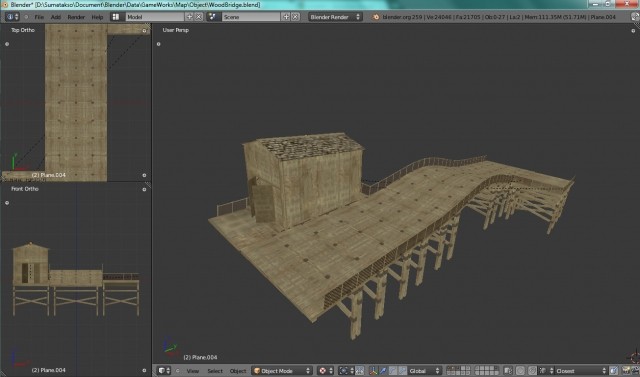Screen dimensions: 640x377
Task: Delete the Model screen layout
Action: tap(199, 17)
